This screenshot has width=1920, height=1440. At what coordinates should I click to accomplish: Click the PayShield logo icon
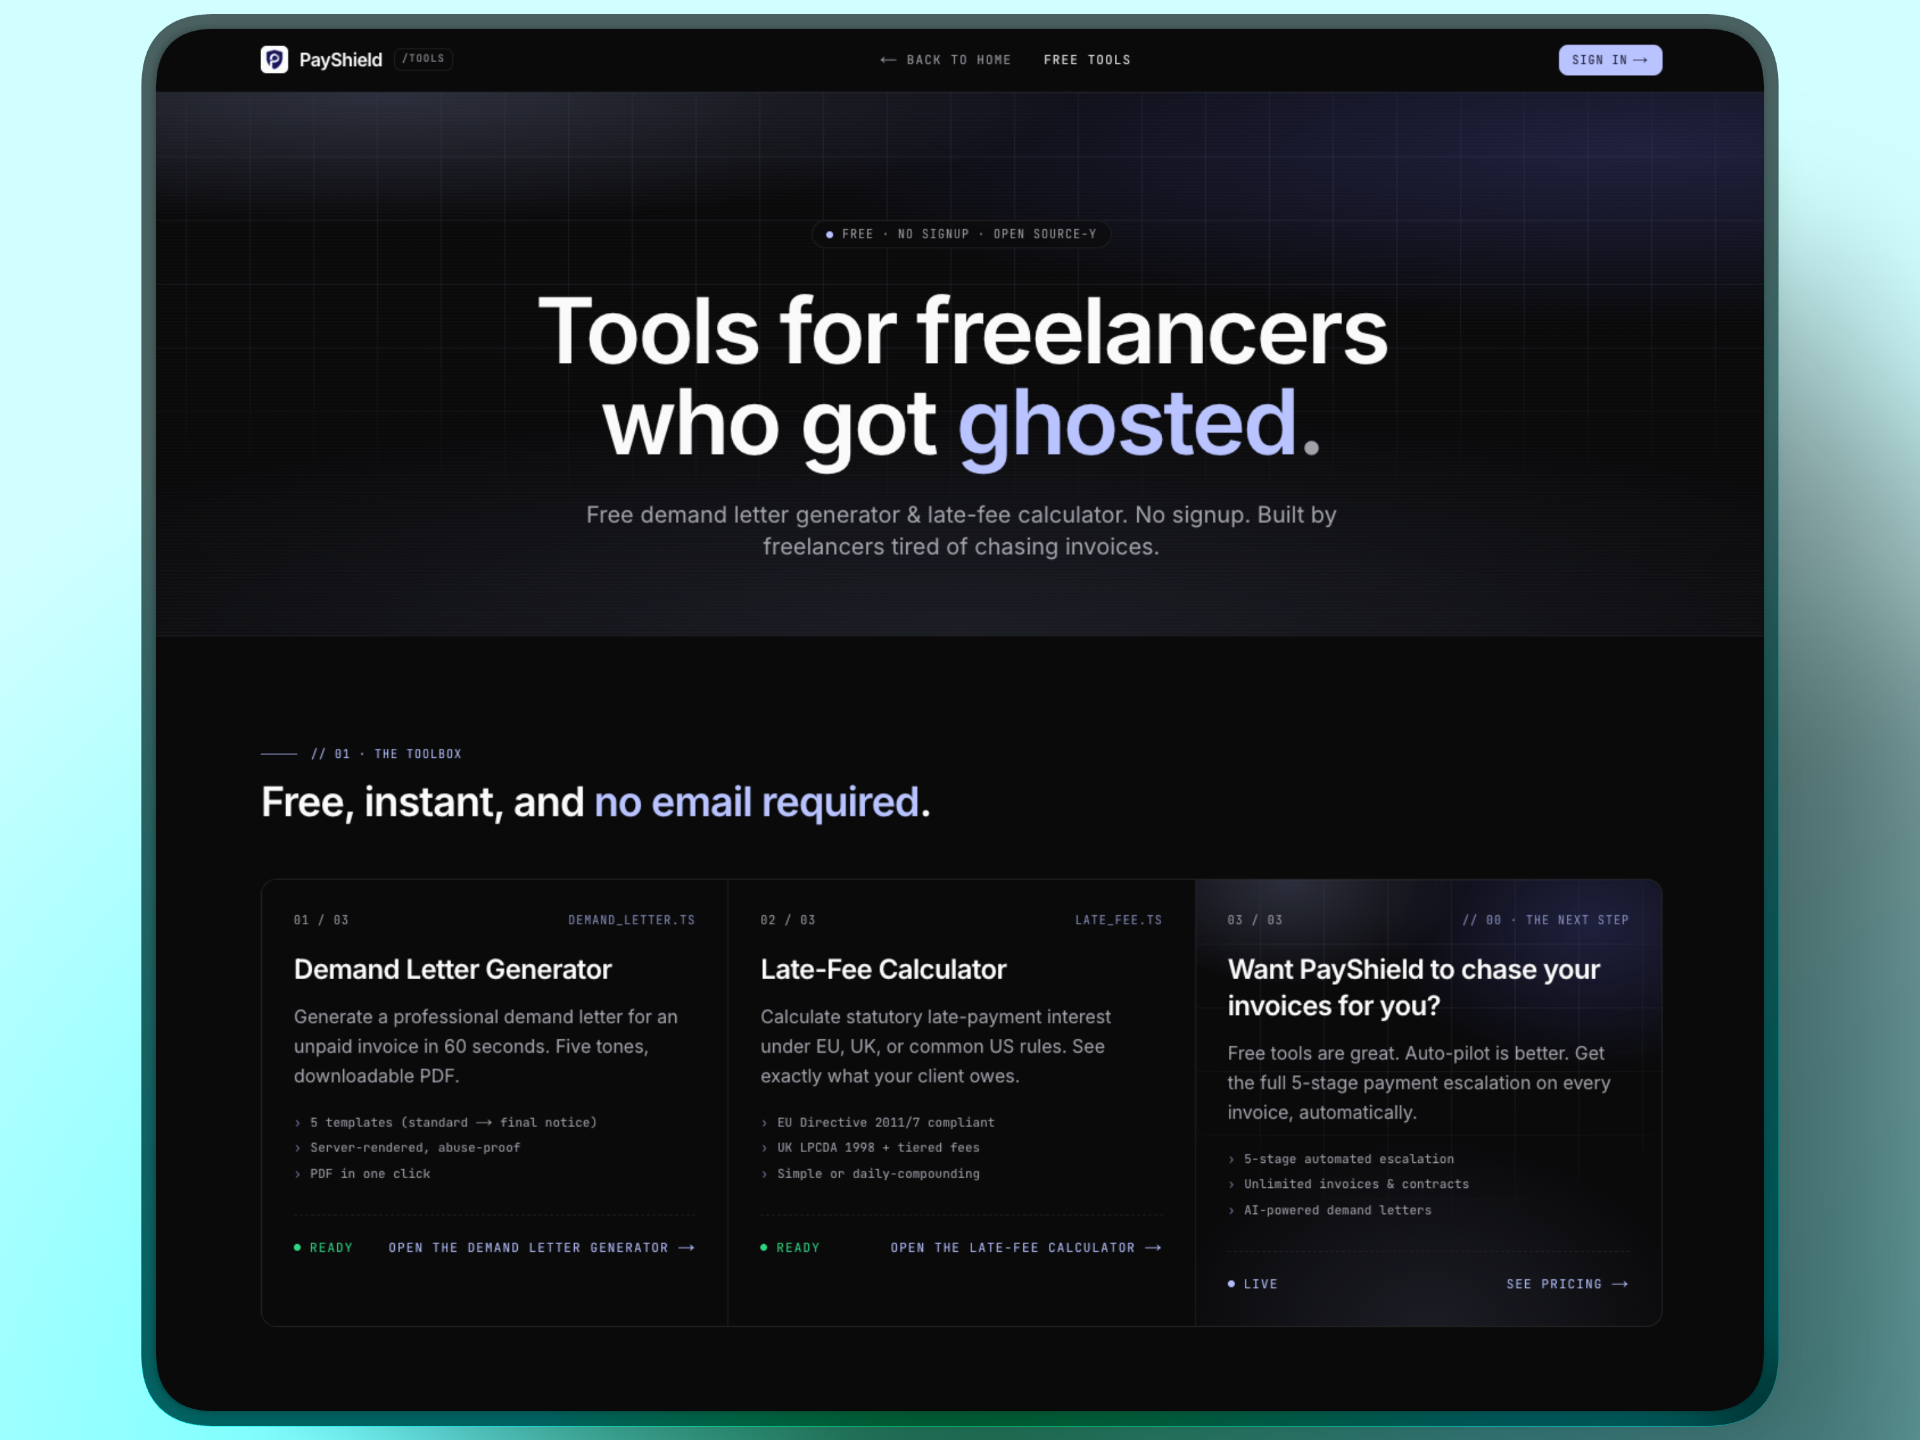coord(274,60)
